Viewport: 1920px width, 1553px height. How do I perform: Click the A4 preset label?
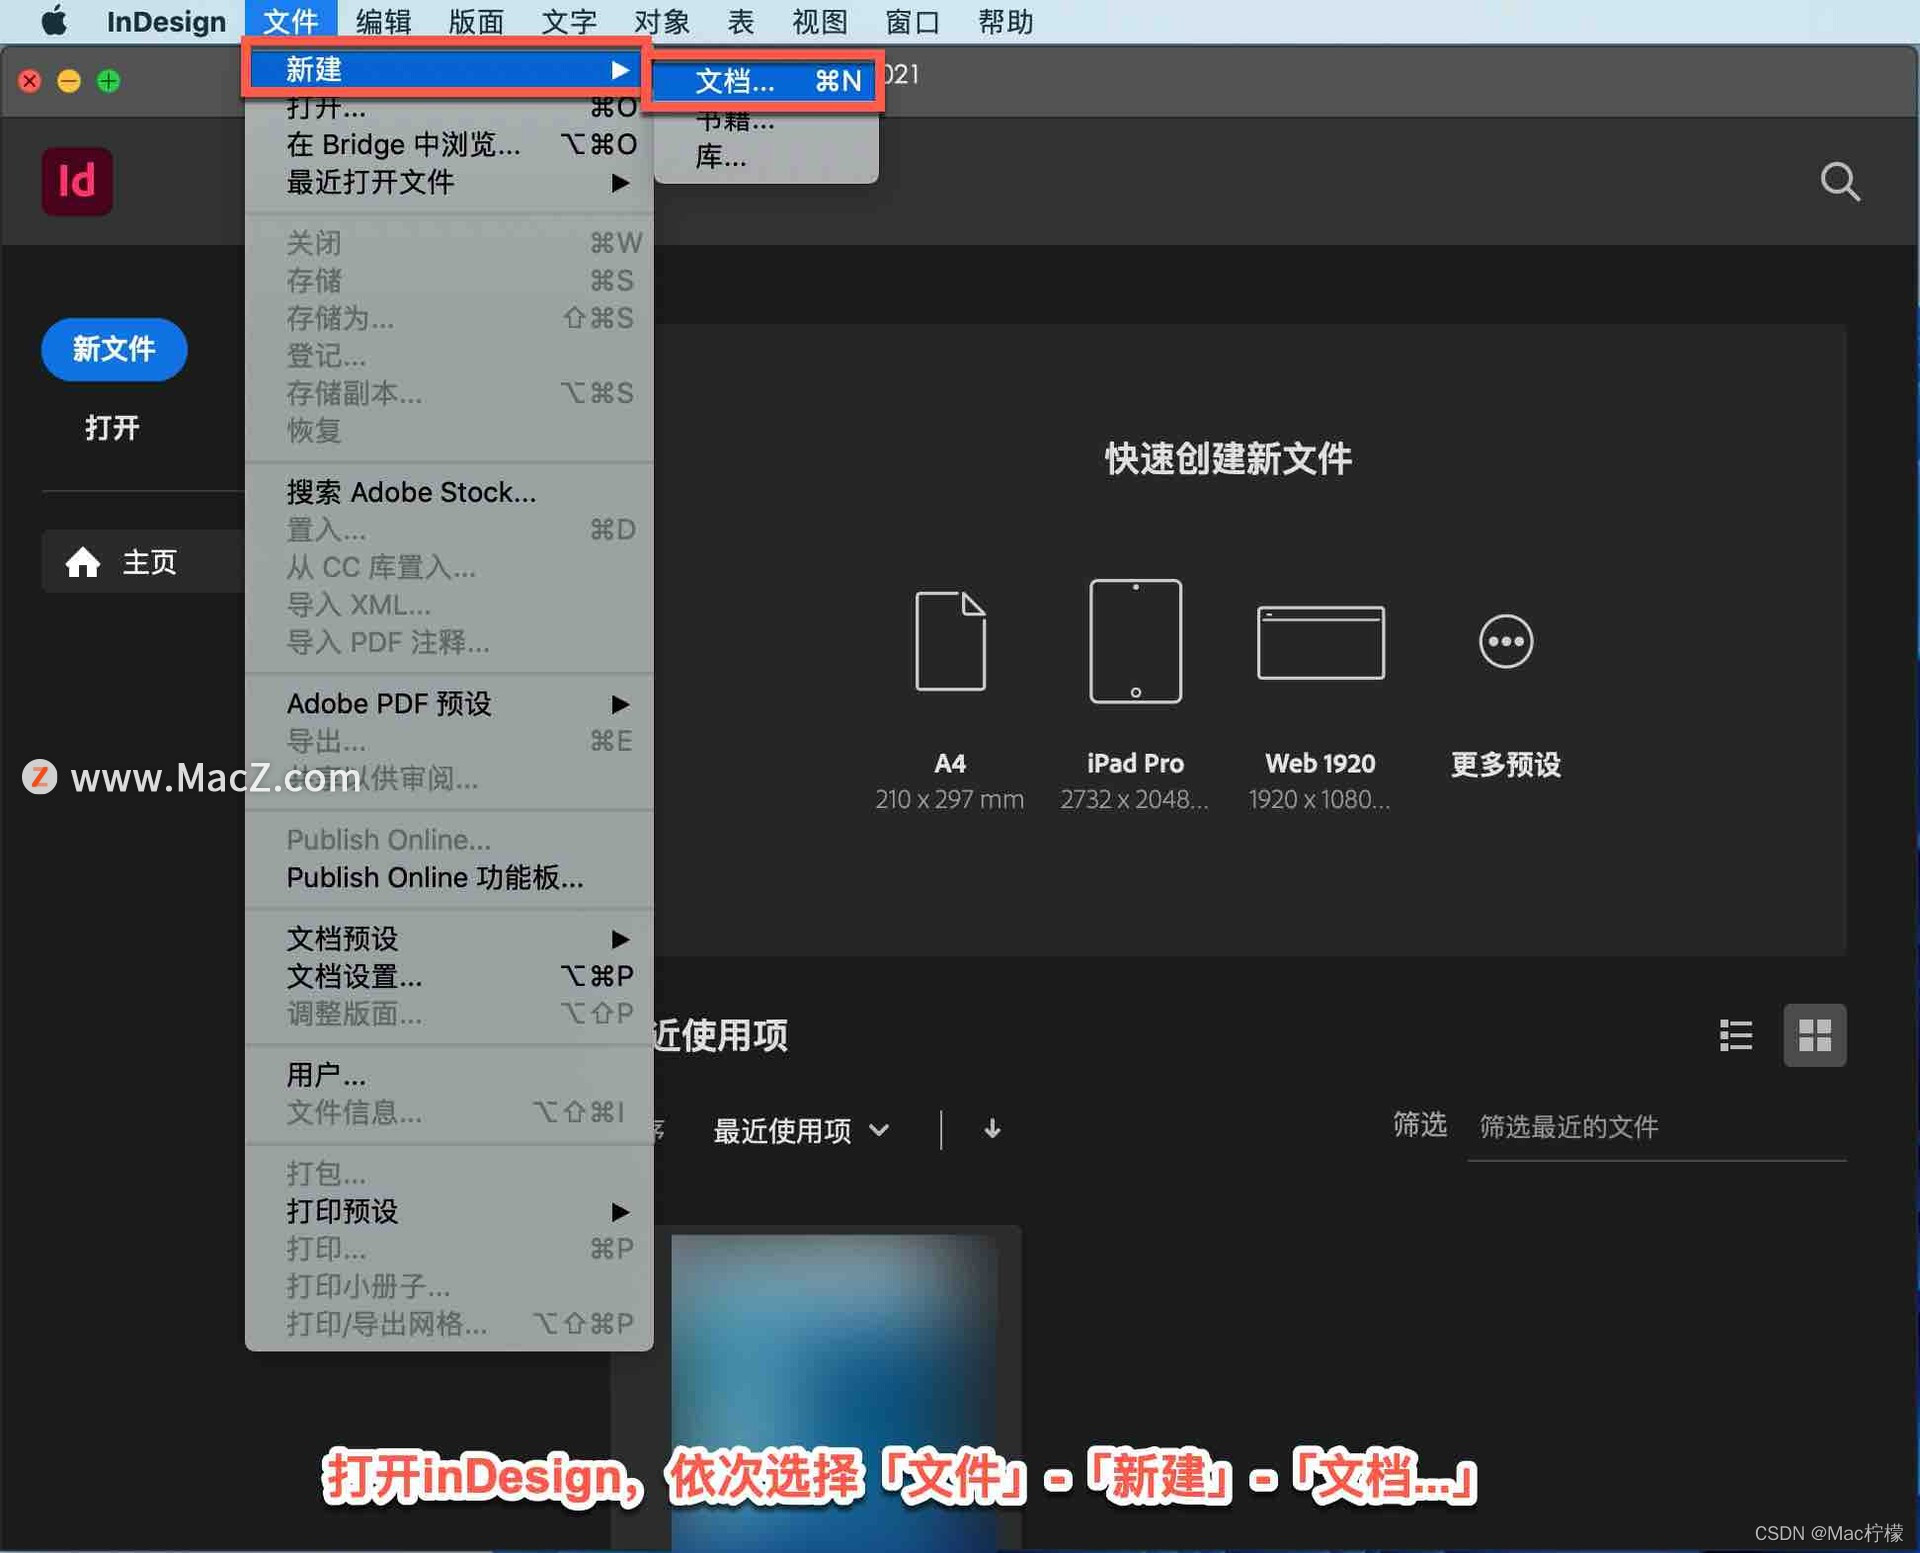click(x=950, y=764)
